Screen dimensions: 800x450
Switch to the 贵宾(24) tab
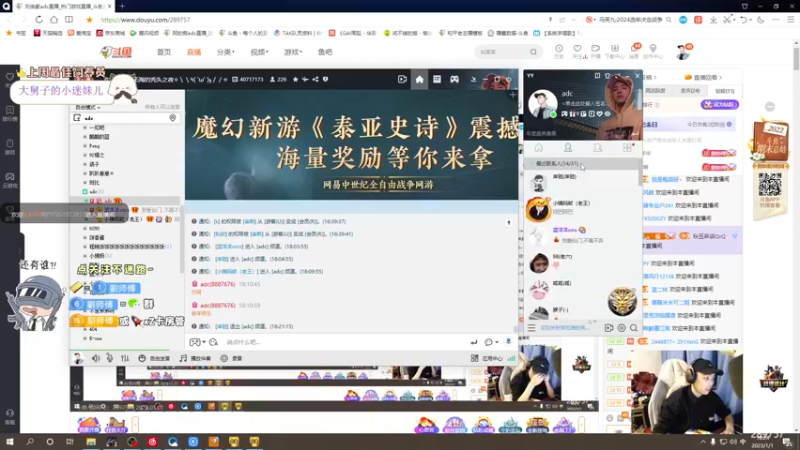(x=690, y=91)
